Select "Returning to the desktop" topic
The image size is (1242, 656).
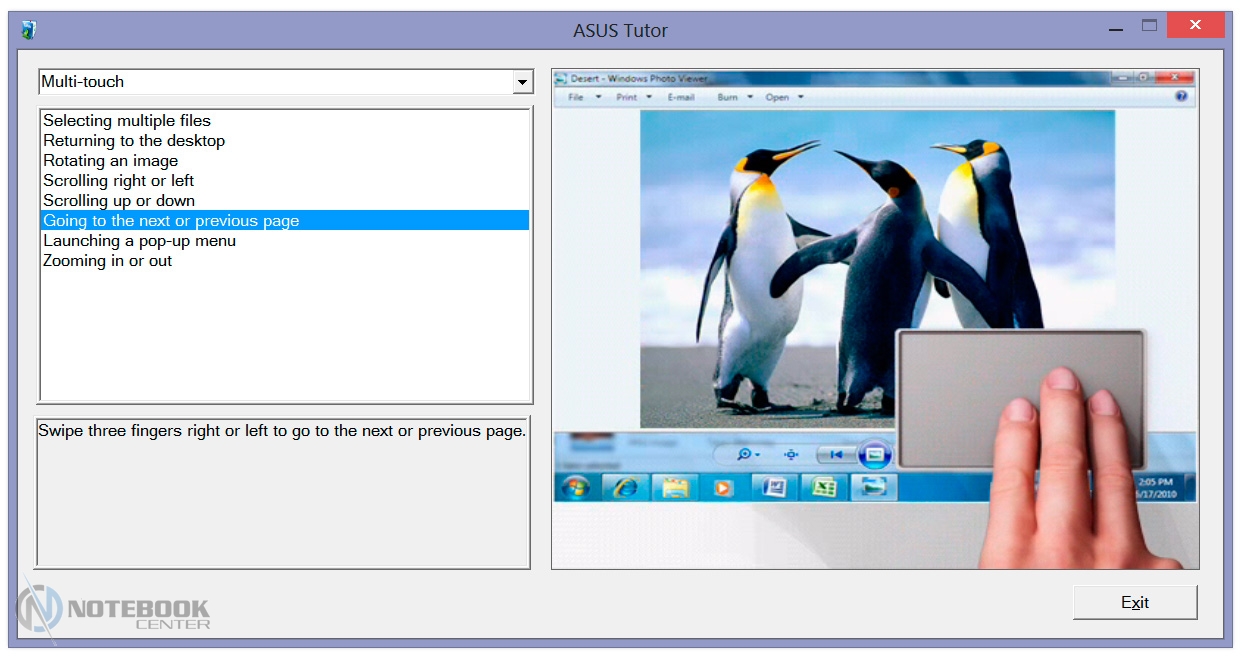pyautogui.click(x=134, y=141)
